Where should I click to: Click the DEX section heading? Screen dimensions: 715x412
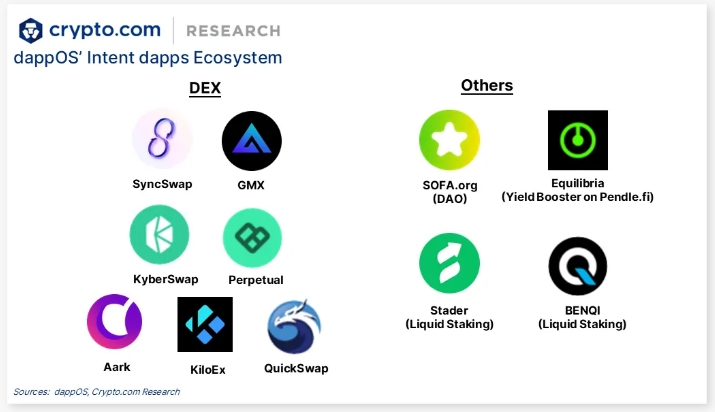[x=205, y=88]
